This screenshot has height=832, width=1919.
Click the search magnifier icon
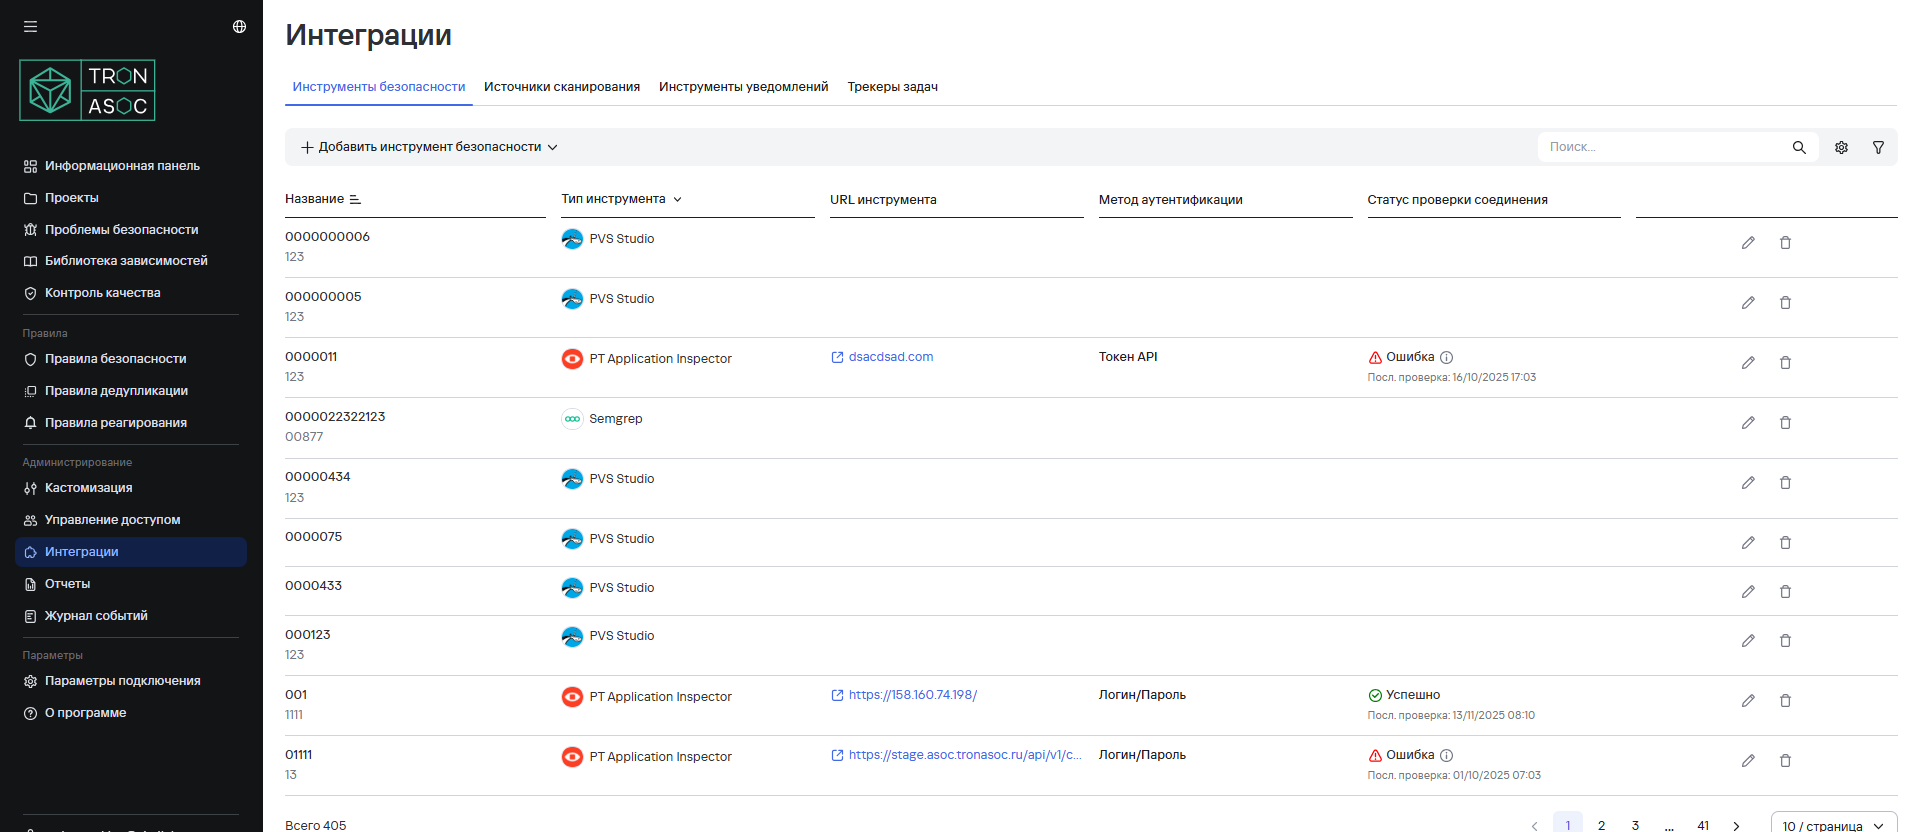click(1799, 147)
